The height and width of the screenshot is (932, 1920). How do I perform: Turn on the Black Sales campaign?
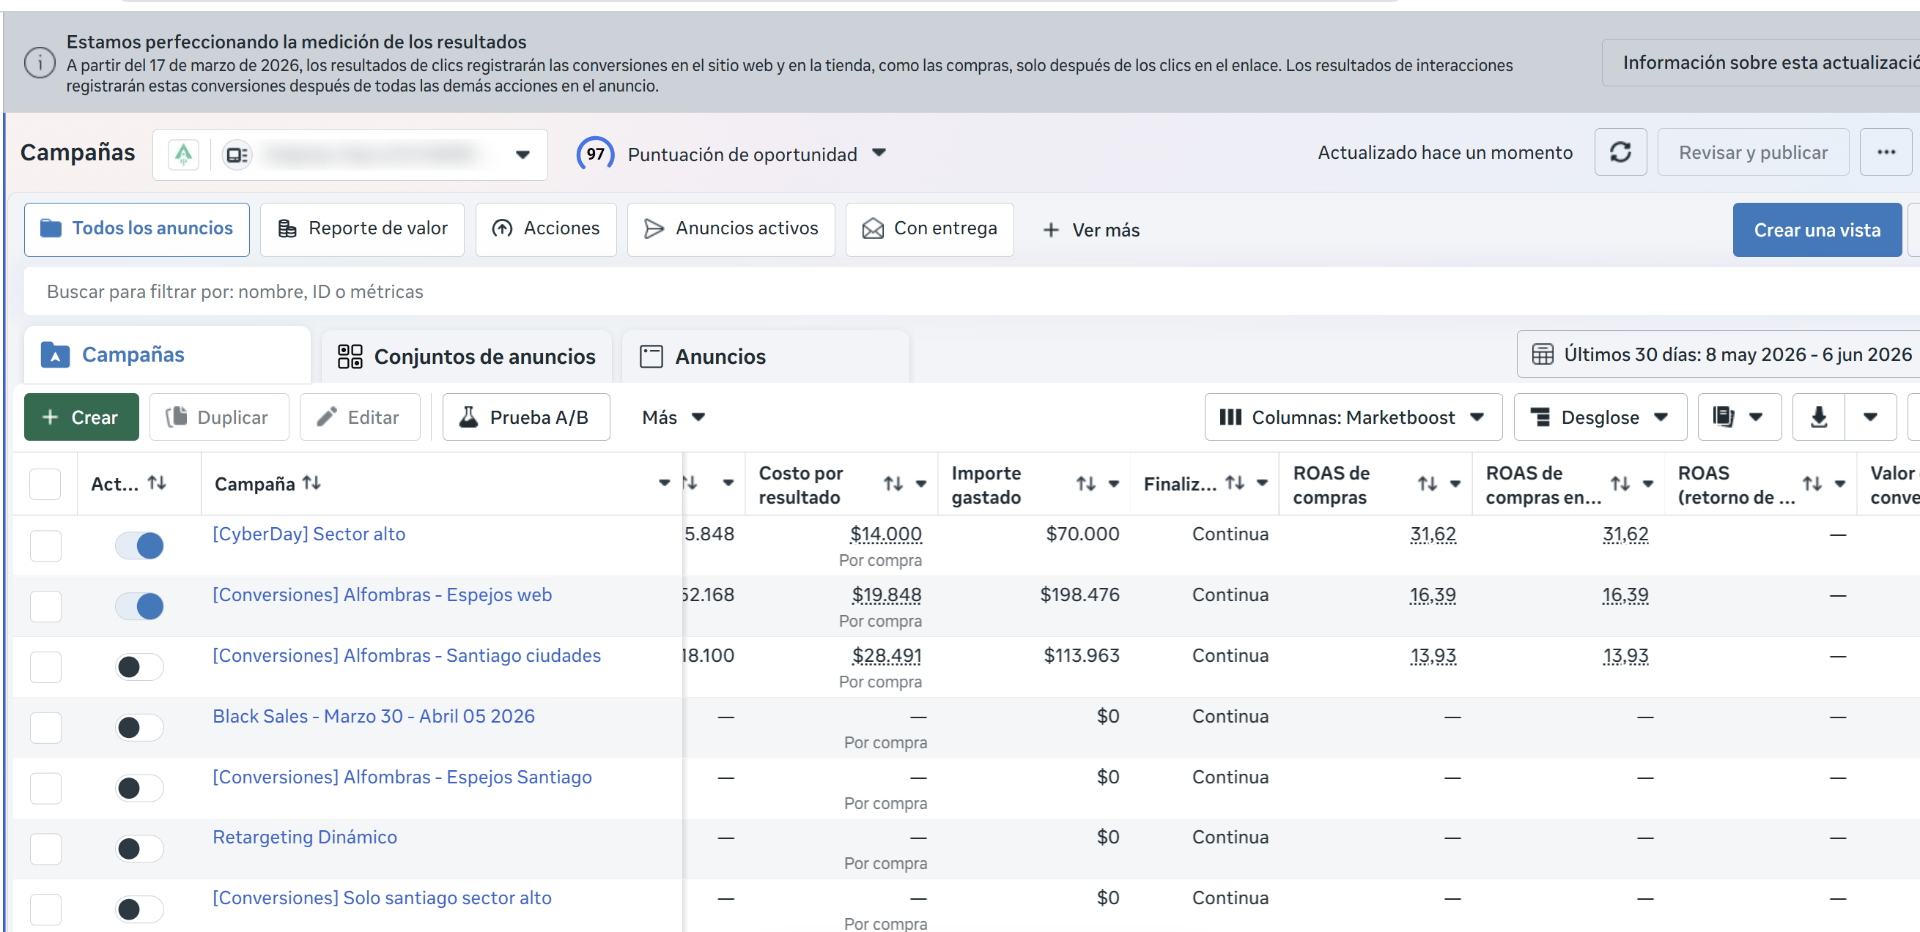coord(139,727)
